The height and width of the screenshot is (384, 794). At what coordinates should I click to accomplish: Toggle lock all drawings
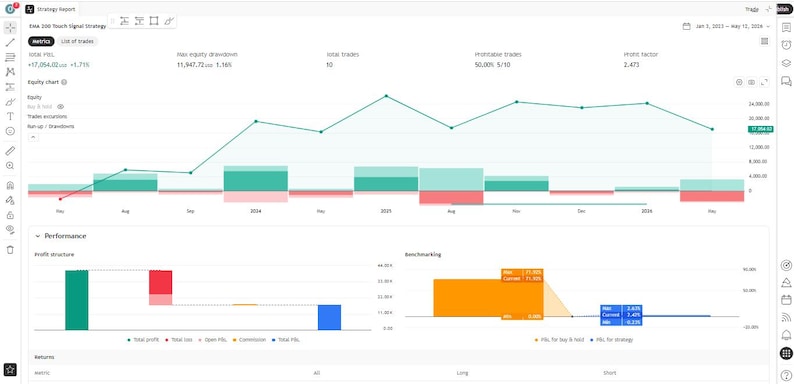(10, 215)
